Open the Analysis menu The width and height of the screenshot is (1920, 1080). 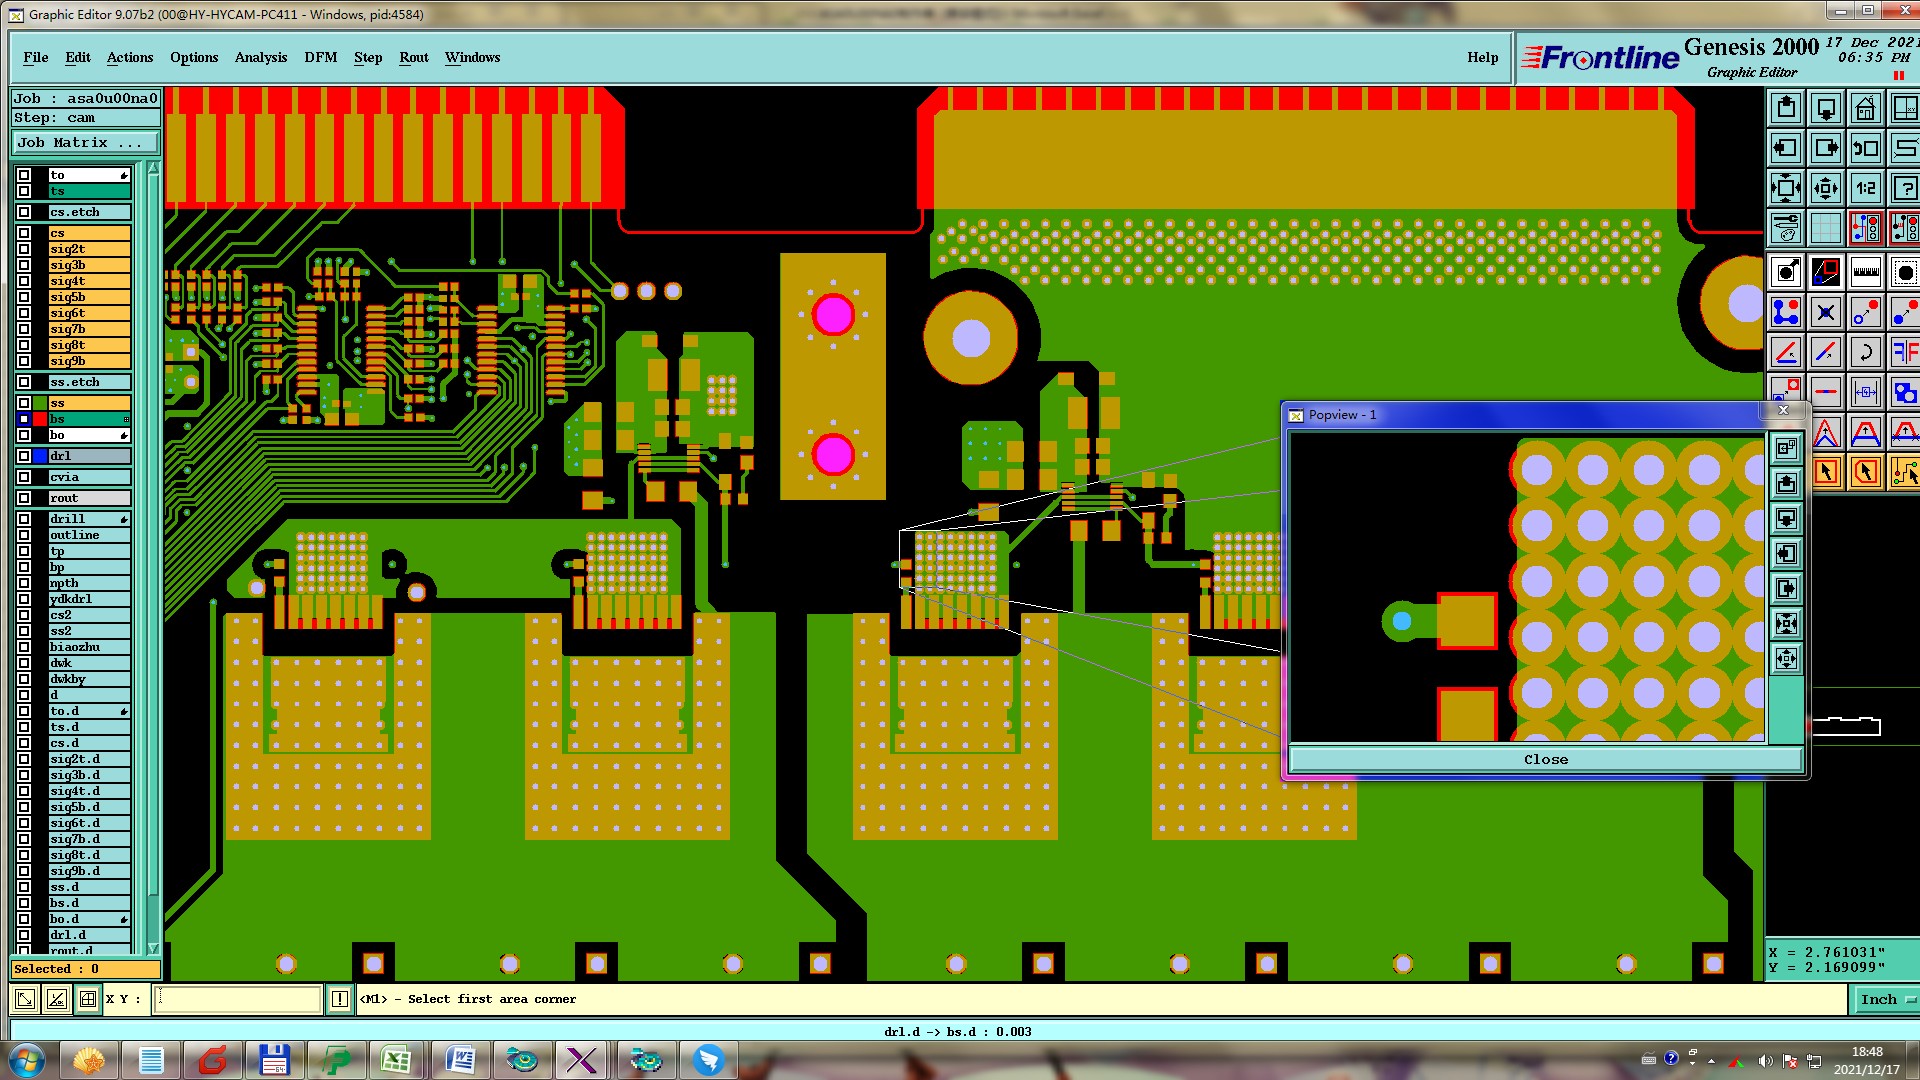click(x=260, y=57)
